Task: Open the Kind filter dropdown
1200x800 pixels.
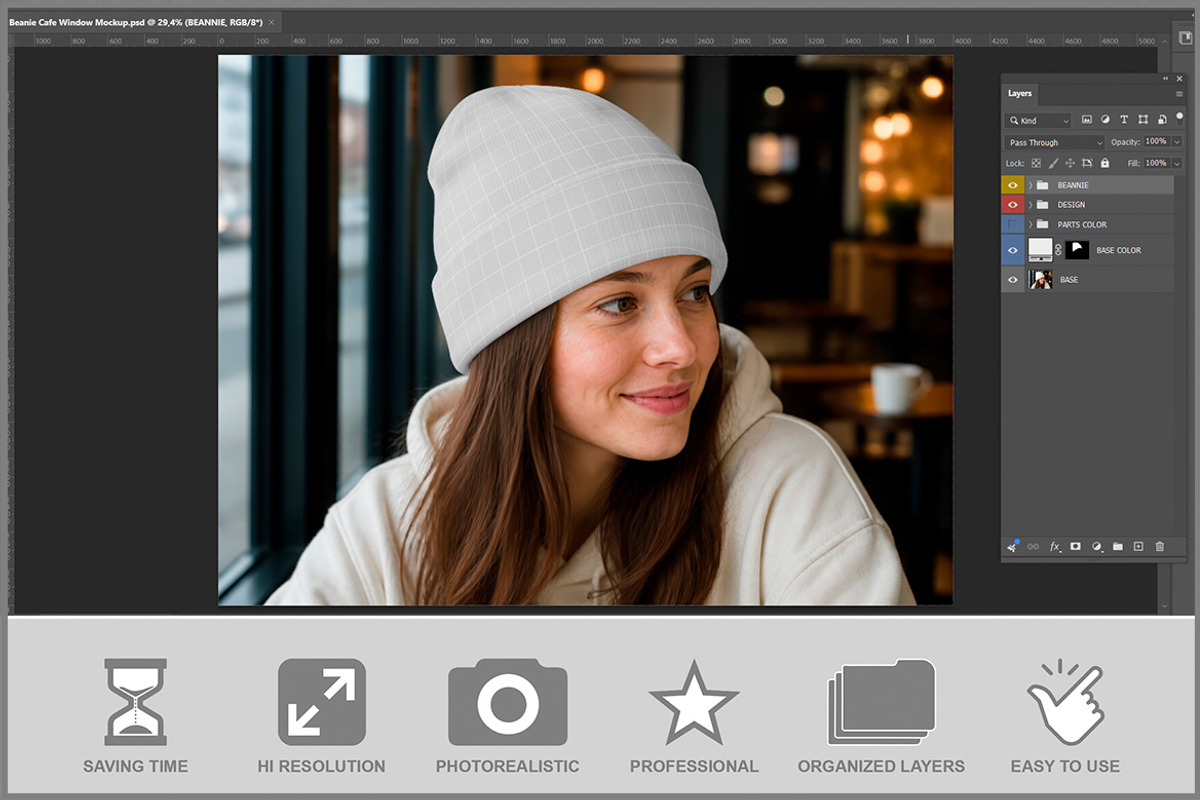Action: [1039, 120]
